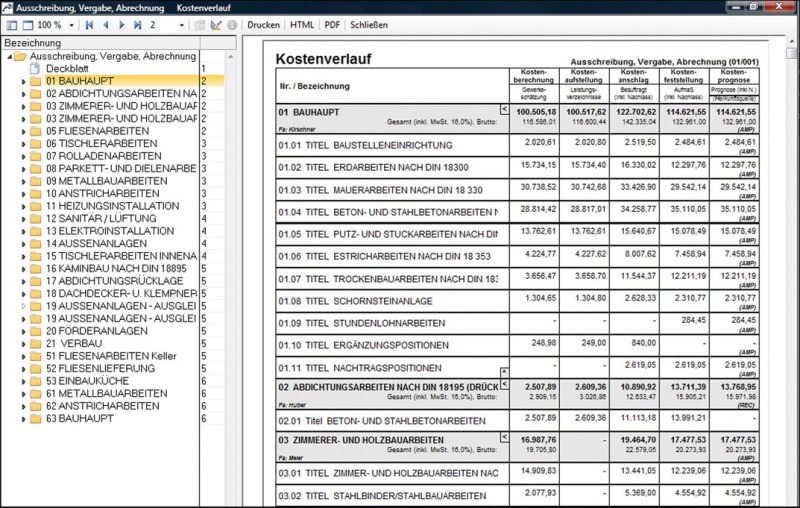Image resolution: width=800 pixels, height=508 pixels.
Task: Click the chart edit icon in toolbar
Action: click(216, 25)
